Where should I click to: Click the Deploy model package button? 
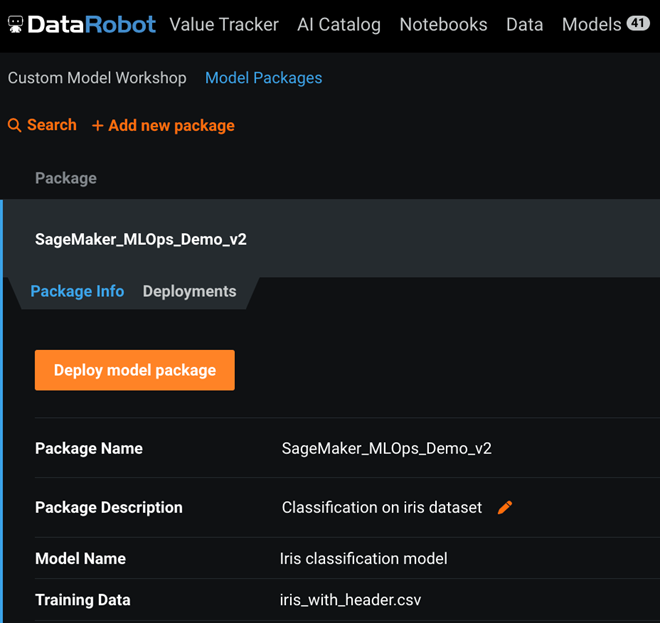(135, 370)
